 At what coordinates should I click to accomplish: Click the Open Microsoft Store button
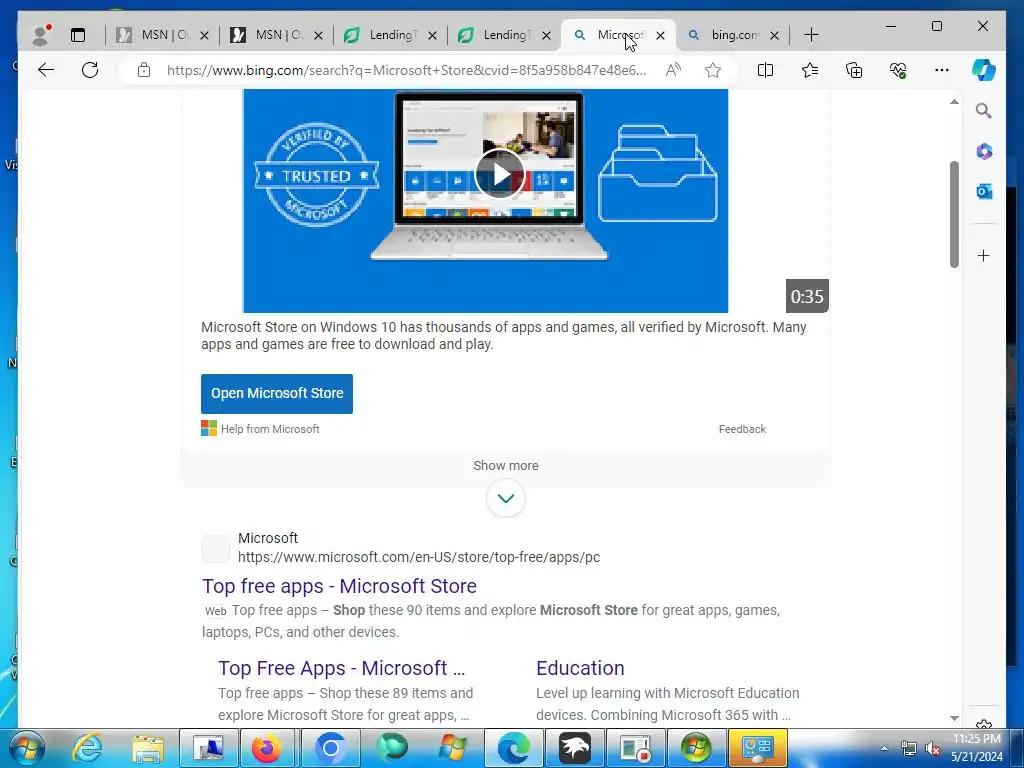277,394
